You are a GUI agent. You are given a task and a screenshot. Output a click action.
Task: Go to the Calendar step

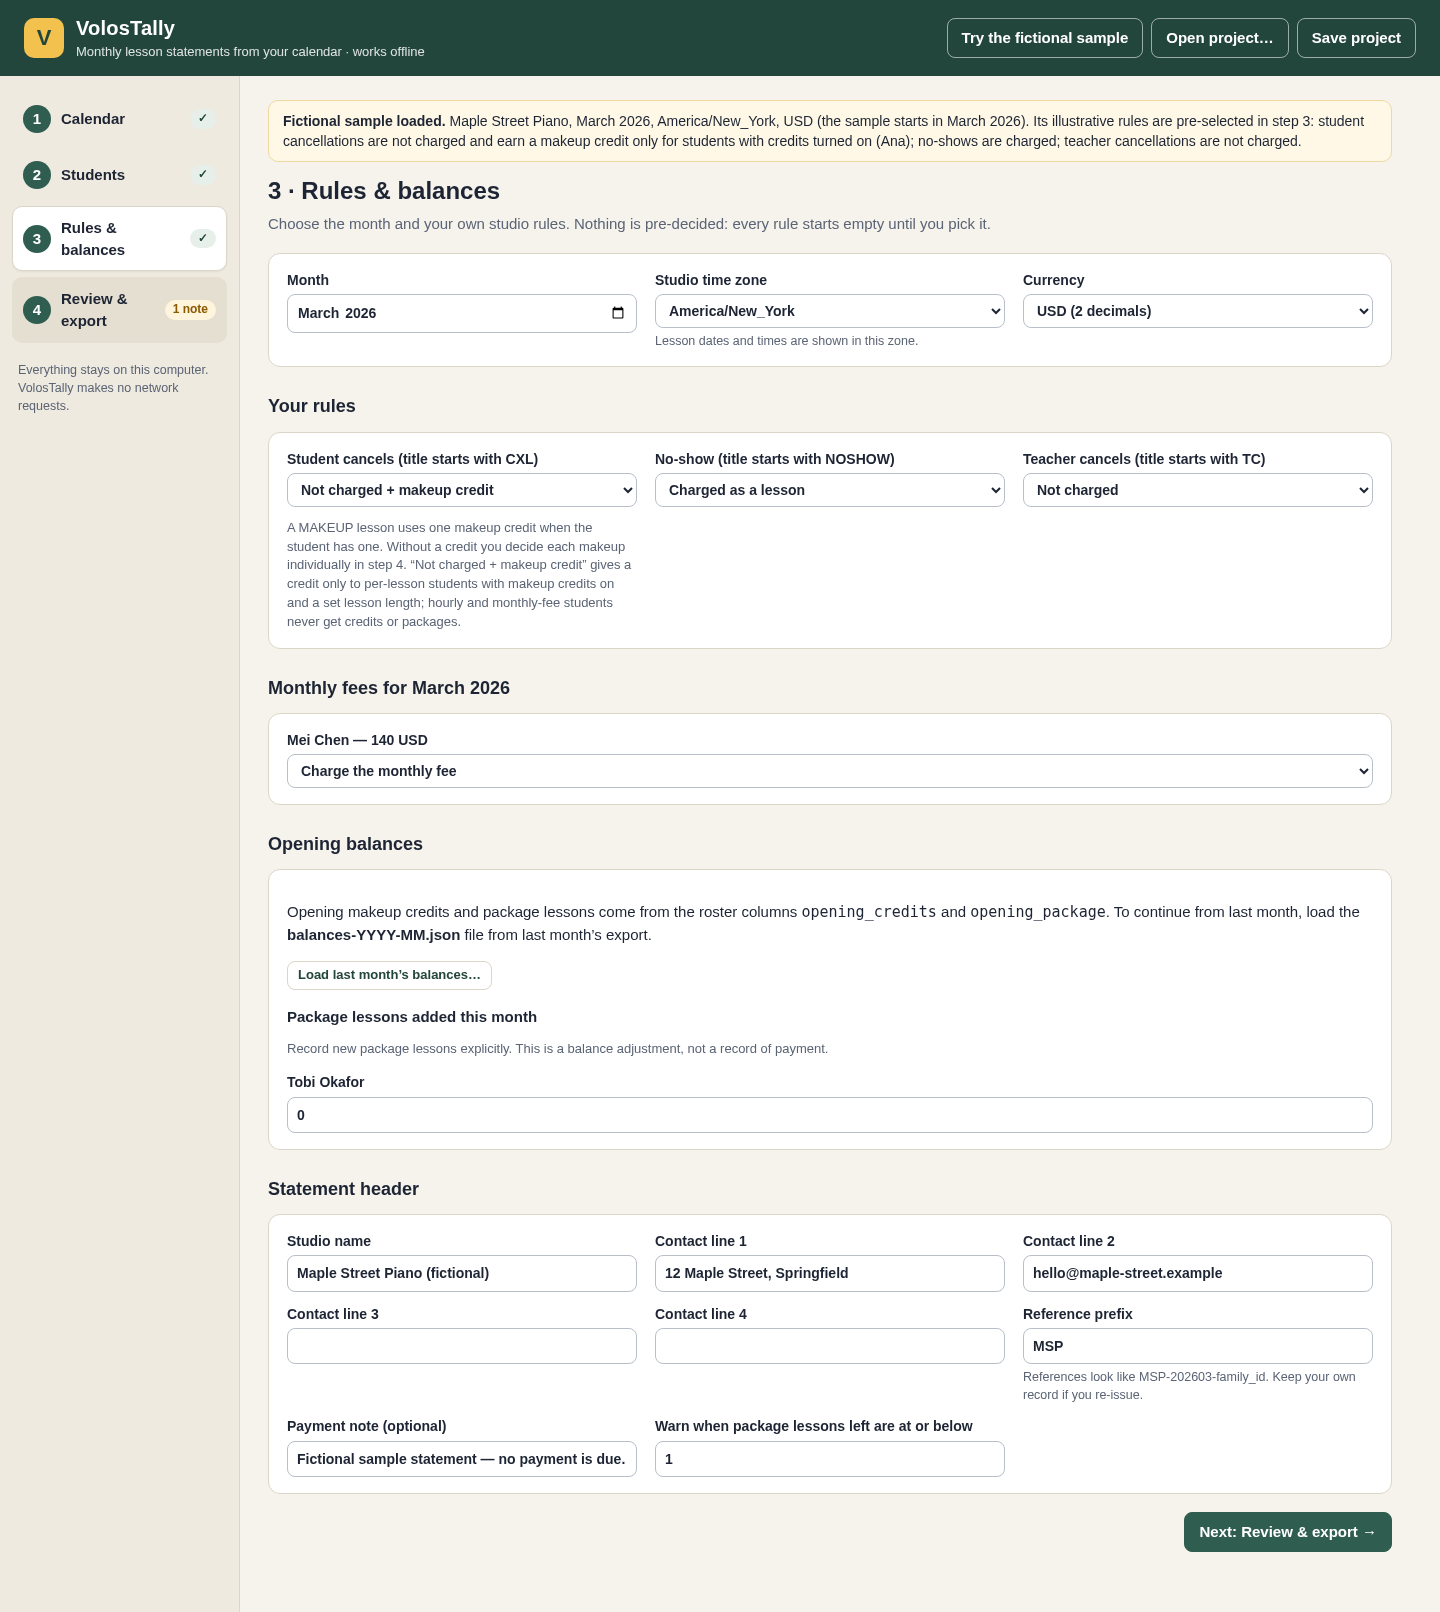pyautogui.click(x=120, y=119)
